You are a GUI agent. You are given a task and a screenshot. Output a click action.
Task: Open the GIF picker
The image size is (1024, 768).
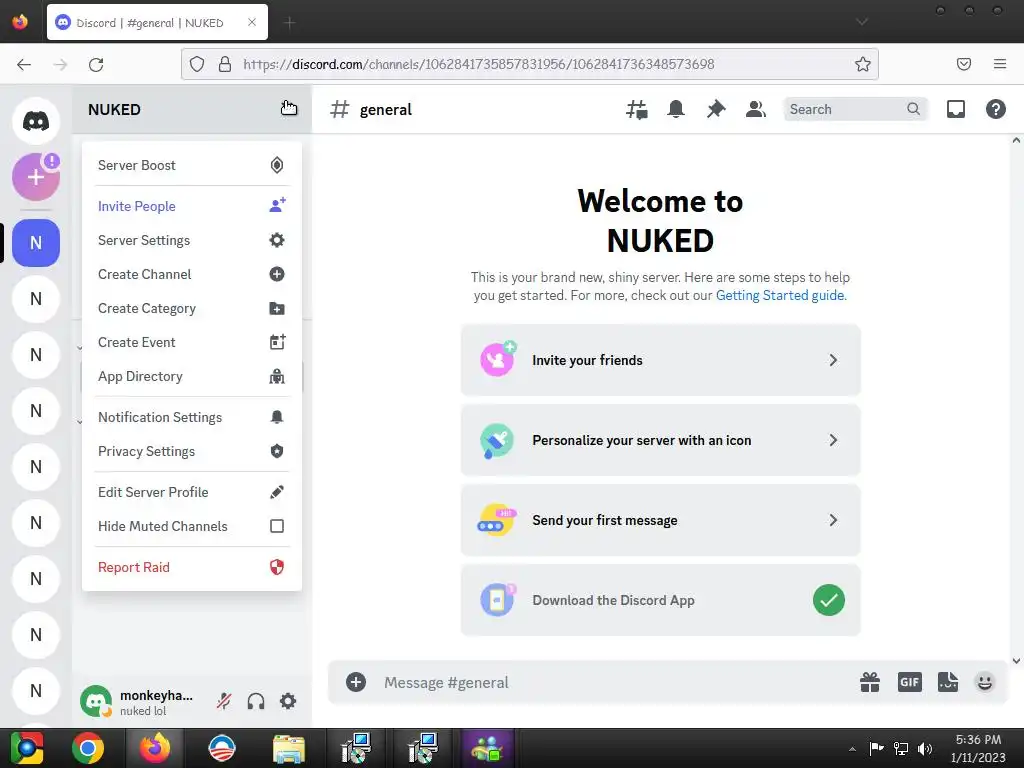pos(909,682)
